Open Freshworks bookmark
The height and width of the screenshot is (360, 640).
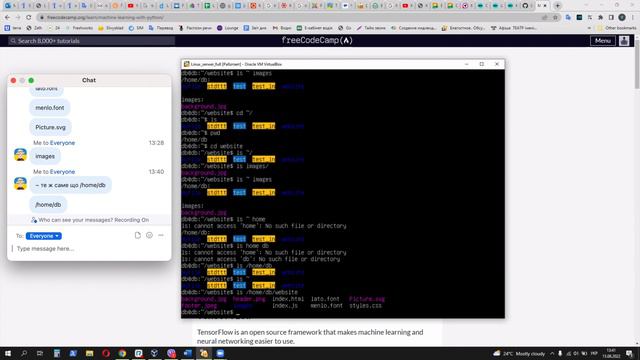[79, 28]
